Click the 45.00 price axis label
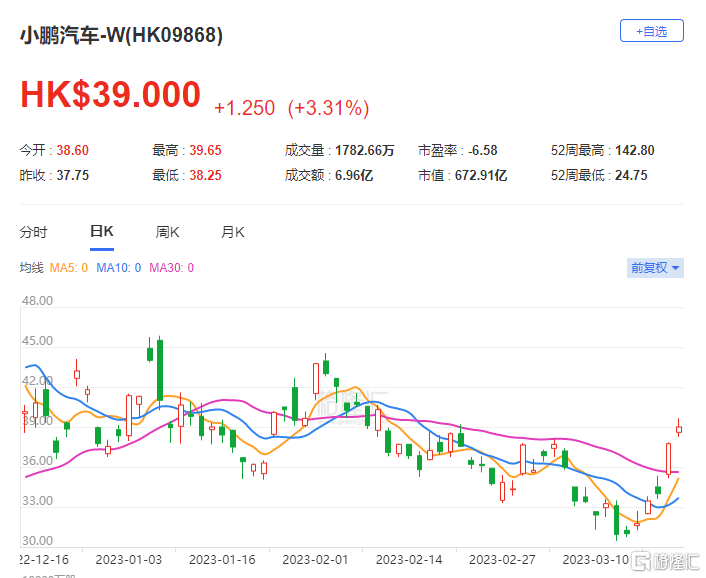 click(37, 341)
